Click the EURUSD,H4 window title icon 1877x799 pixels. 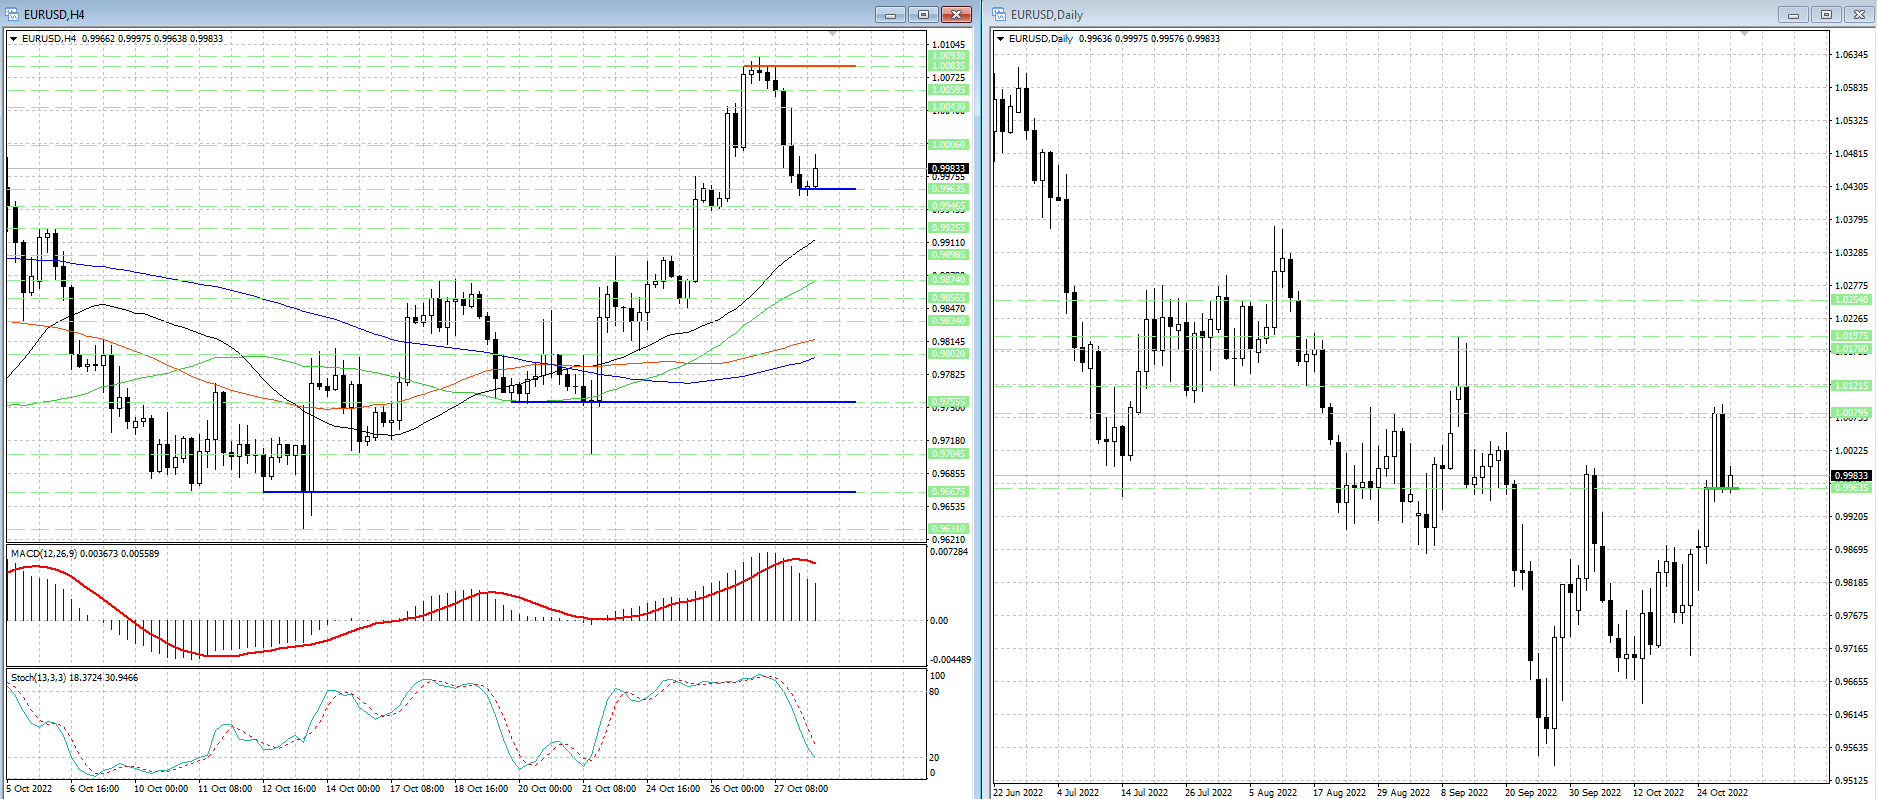12,14
